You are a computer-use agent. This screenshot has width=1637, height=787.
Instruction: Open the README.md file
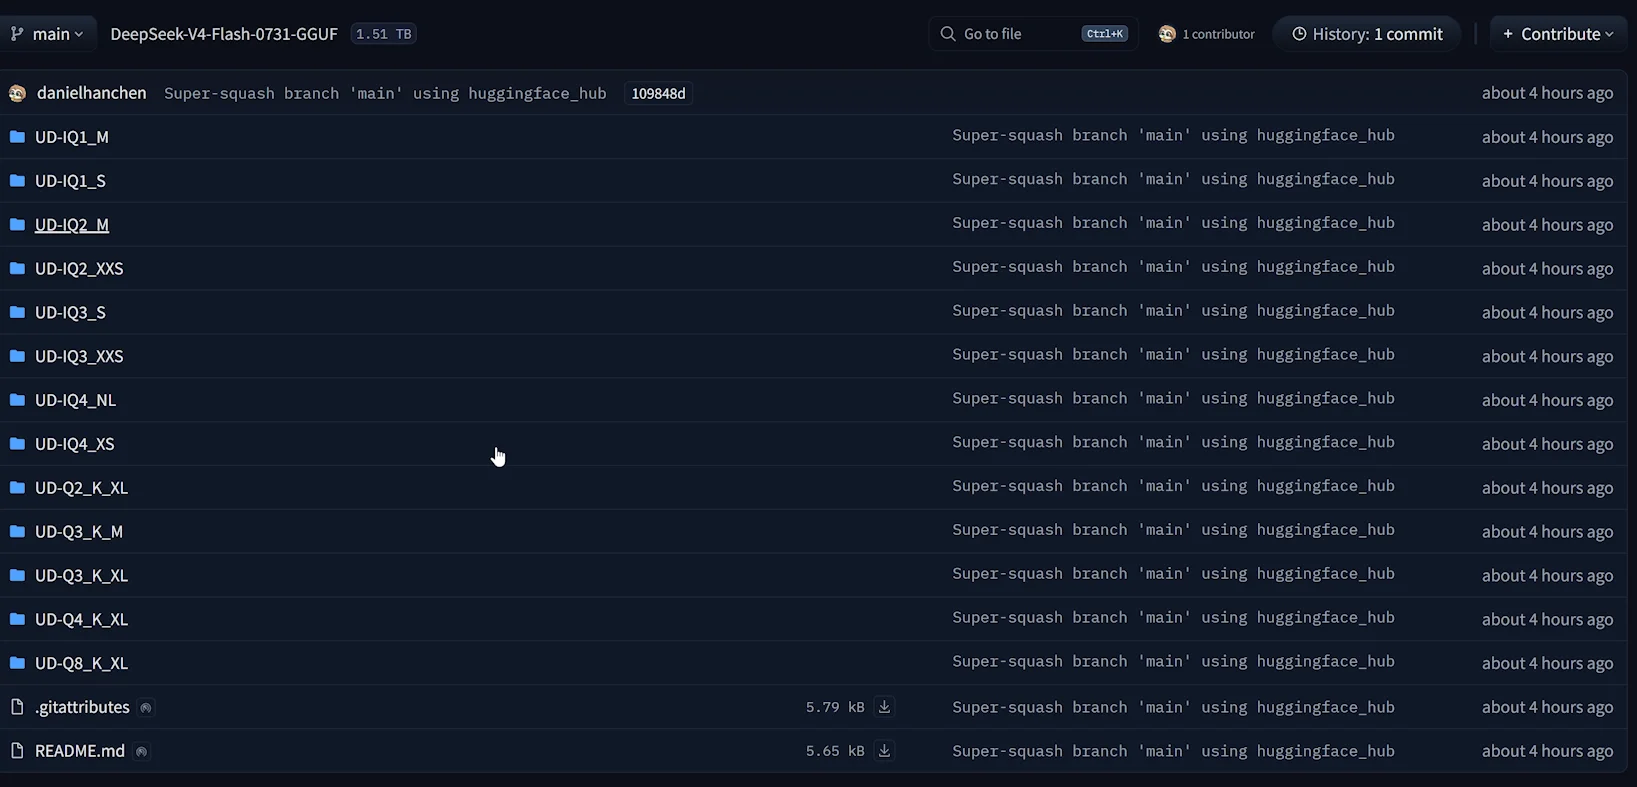80,751
